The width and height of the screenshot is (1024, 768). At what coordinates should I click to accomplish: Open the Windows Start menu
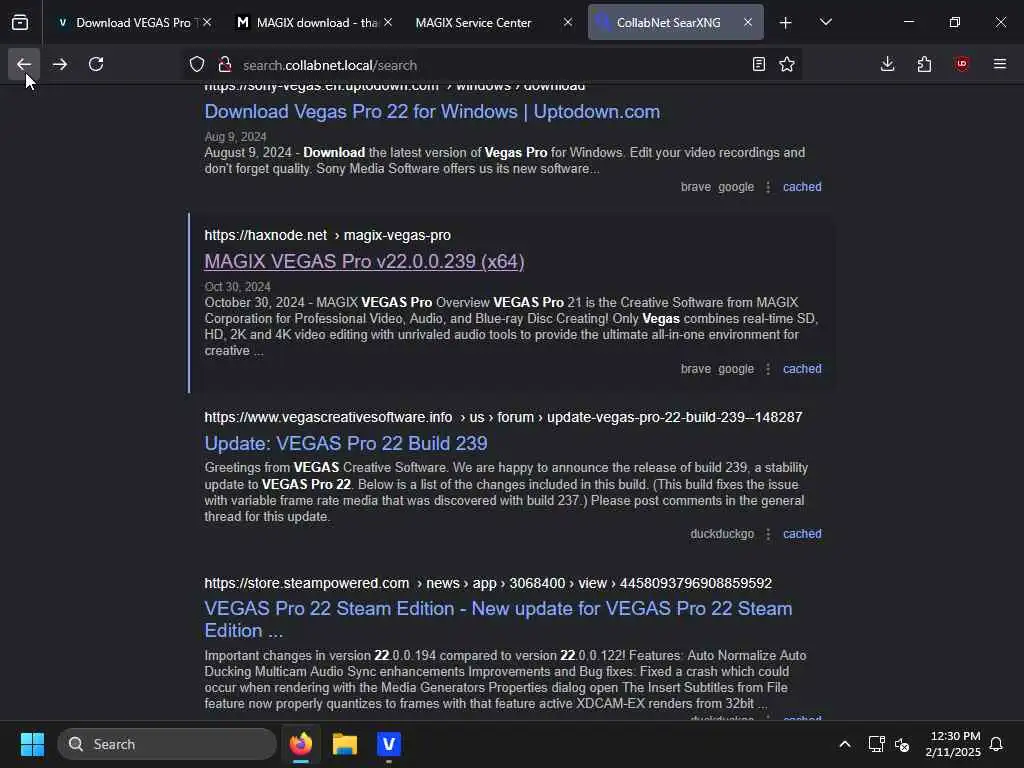(32, 744)
